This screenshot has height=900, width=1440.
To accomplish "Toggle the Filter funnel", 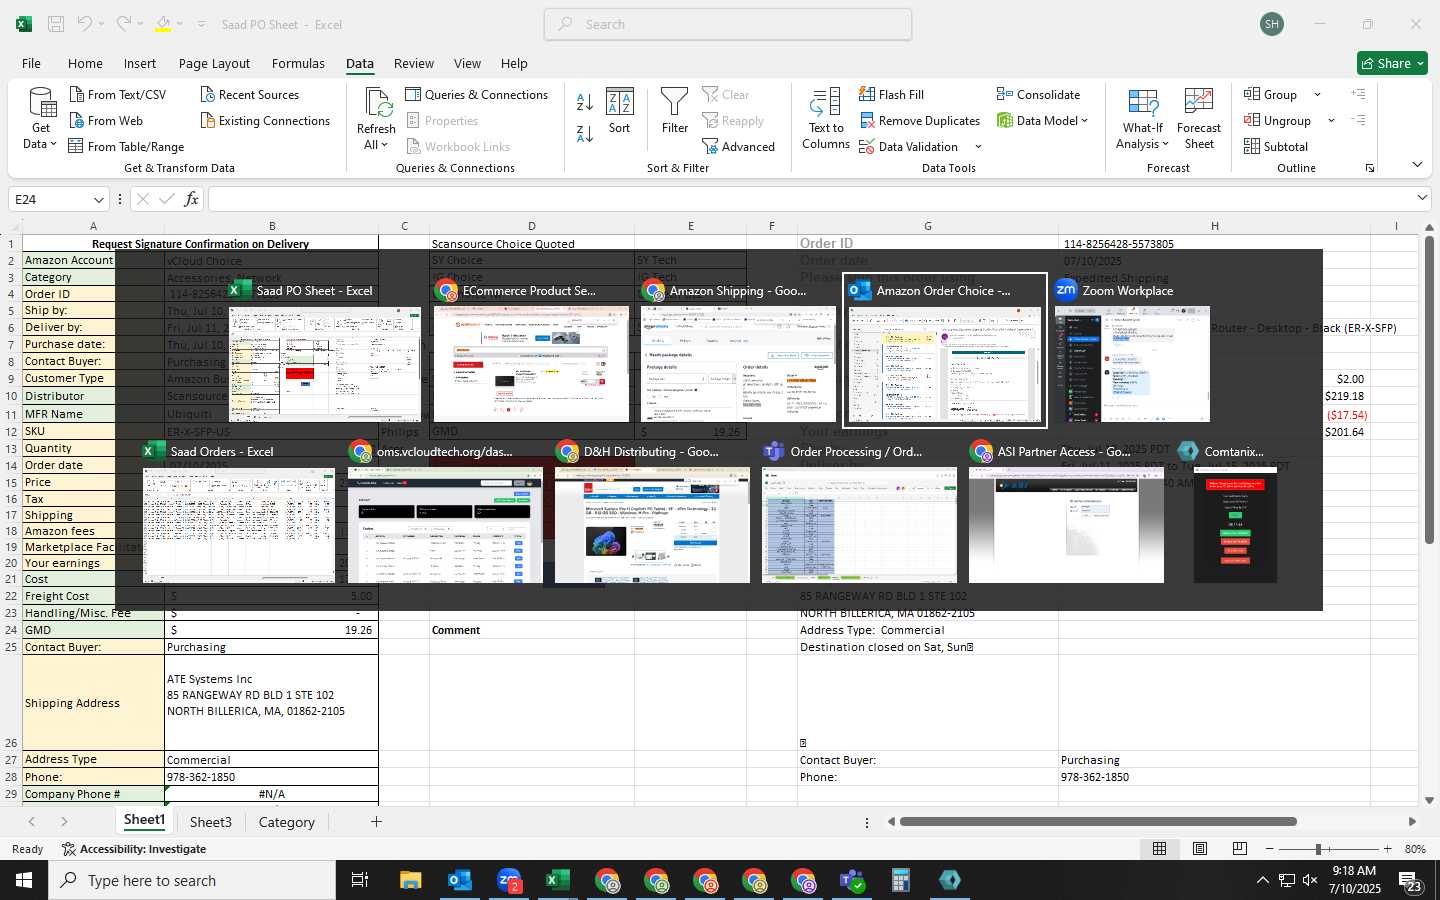I will (x=675, y=111).
